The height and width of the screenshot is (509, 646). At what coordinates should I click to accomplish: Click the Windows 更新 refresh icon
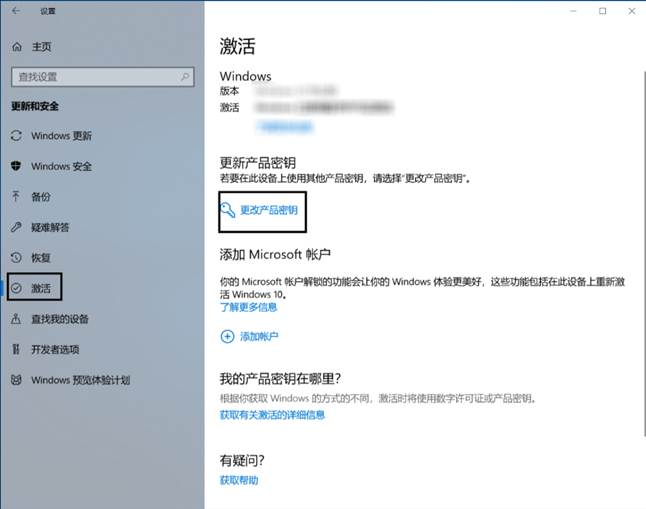tap(16, 136)
